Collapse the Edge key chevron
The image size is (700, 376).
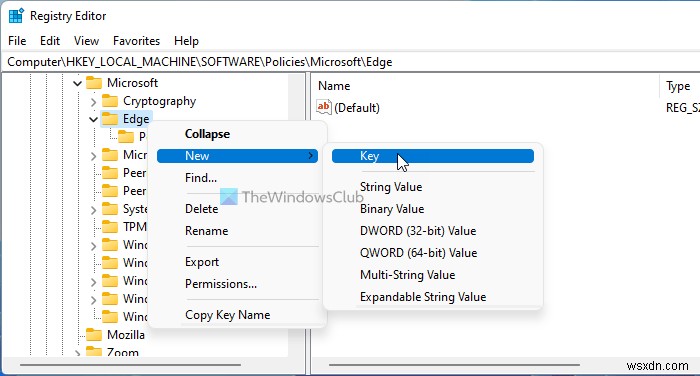pyautogui.click(x=93, y=120)
